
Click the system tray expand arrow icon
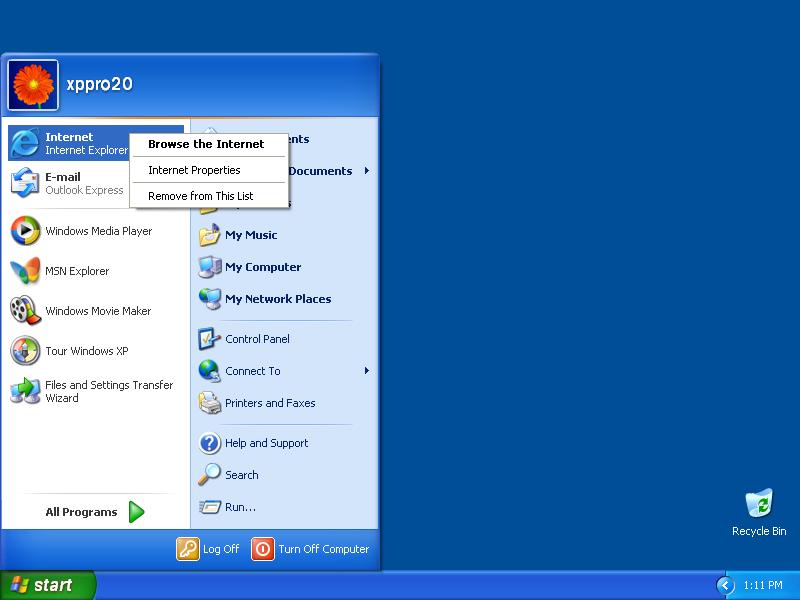(x=726, y=585)
